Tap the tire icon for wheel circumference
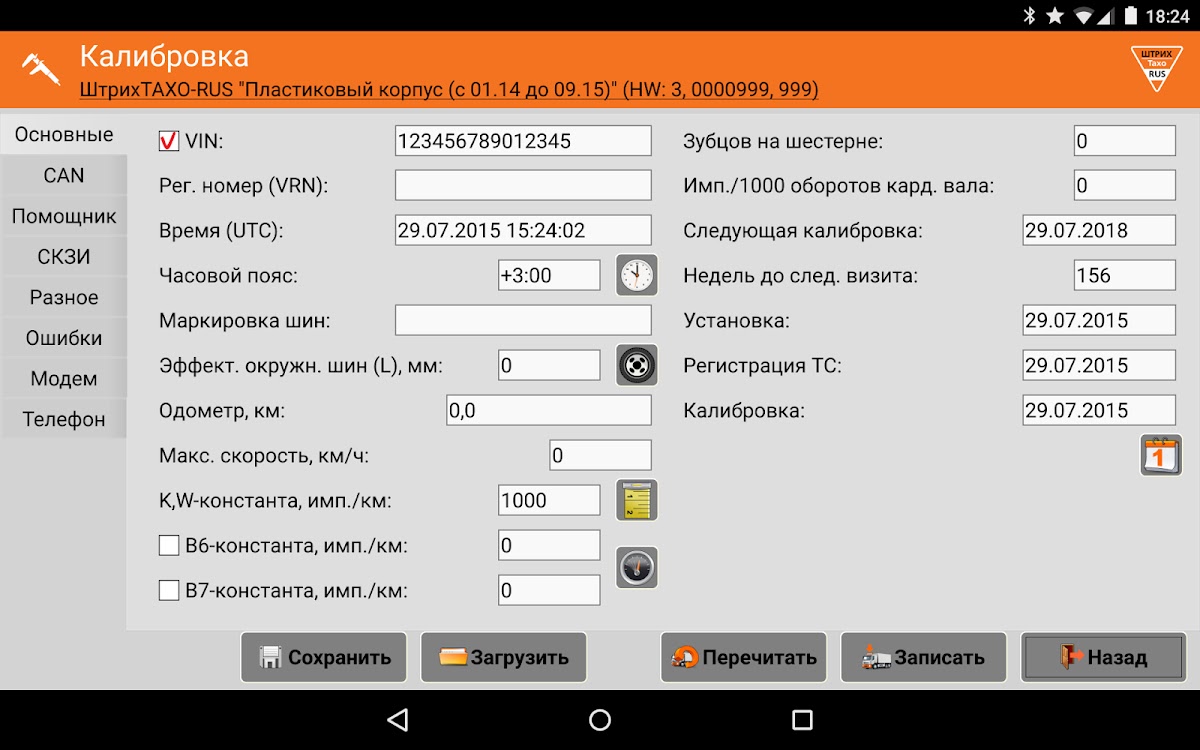 coord(636,365)
